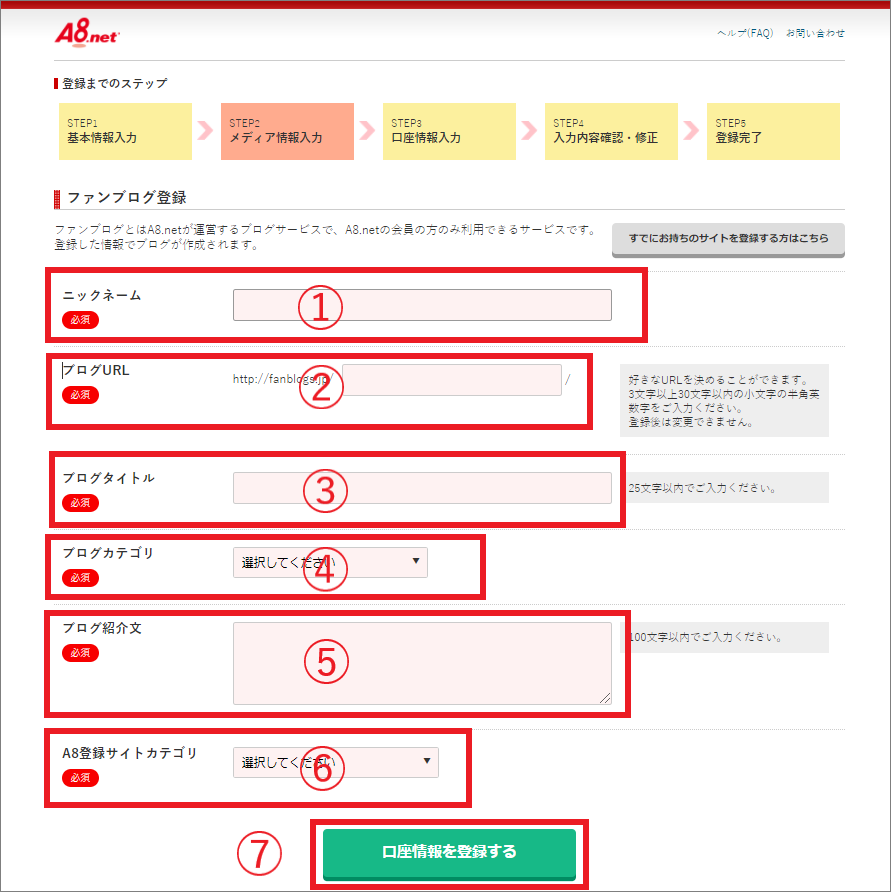Click the 必須 badge under ブログURL
Image resolution: width=891 pixels, height=892 pixels.
click(x=80, y=395)
